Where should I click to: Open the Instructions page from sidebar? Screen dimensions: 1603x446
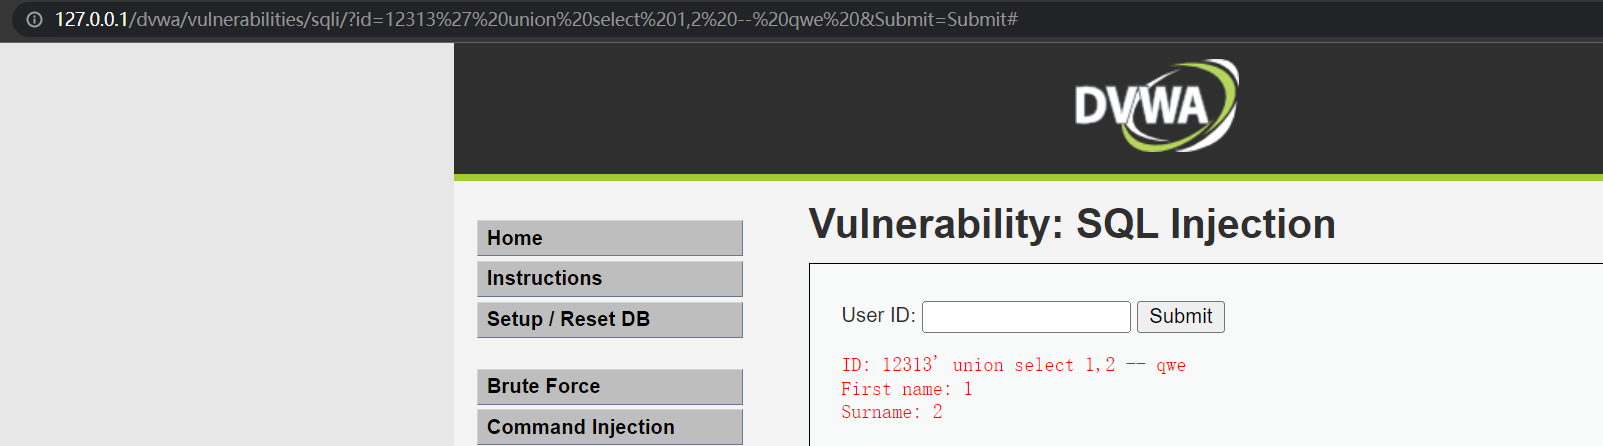[x=610, y=278]
